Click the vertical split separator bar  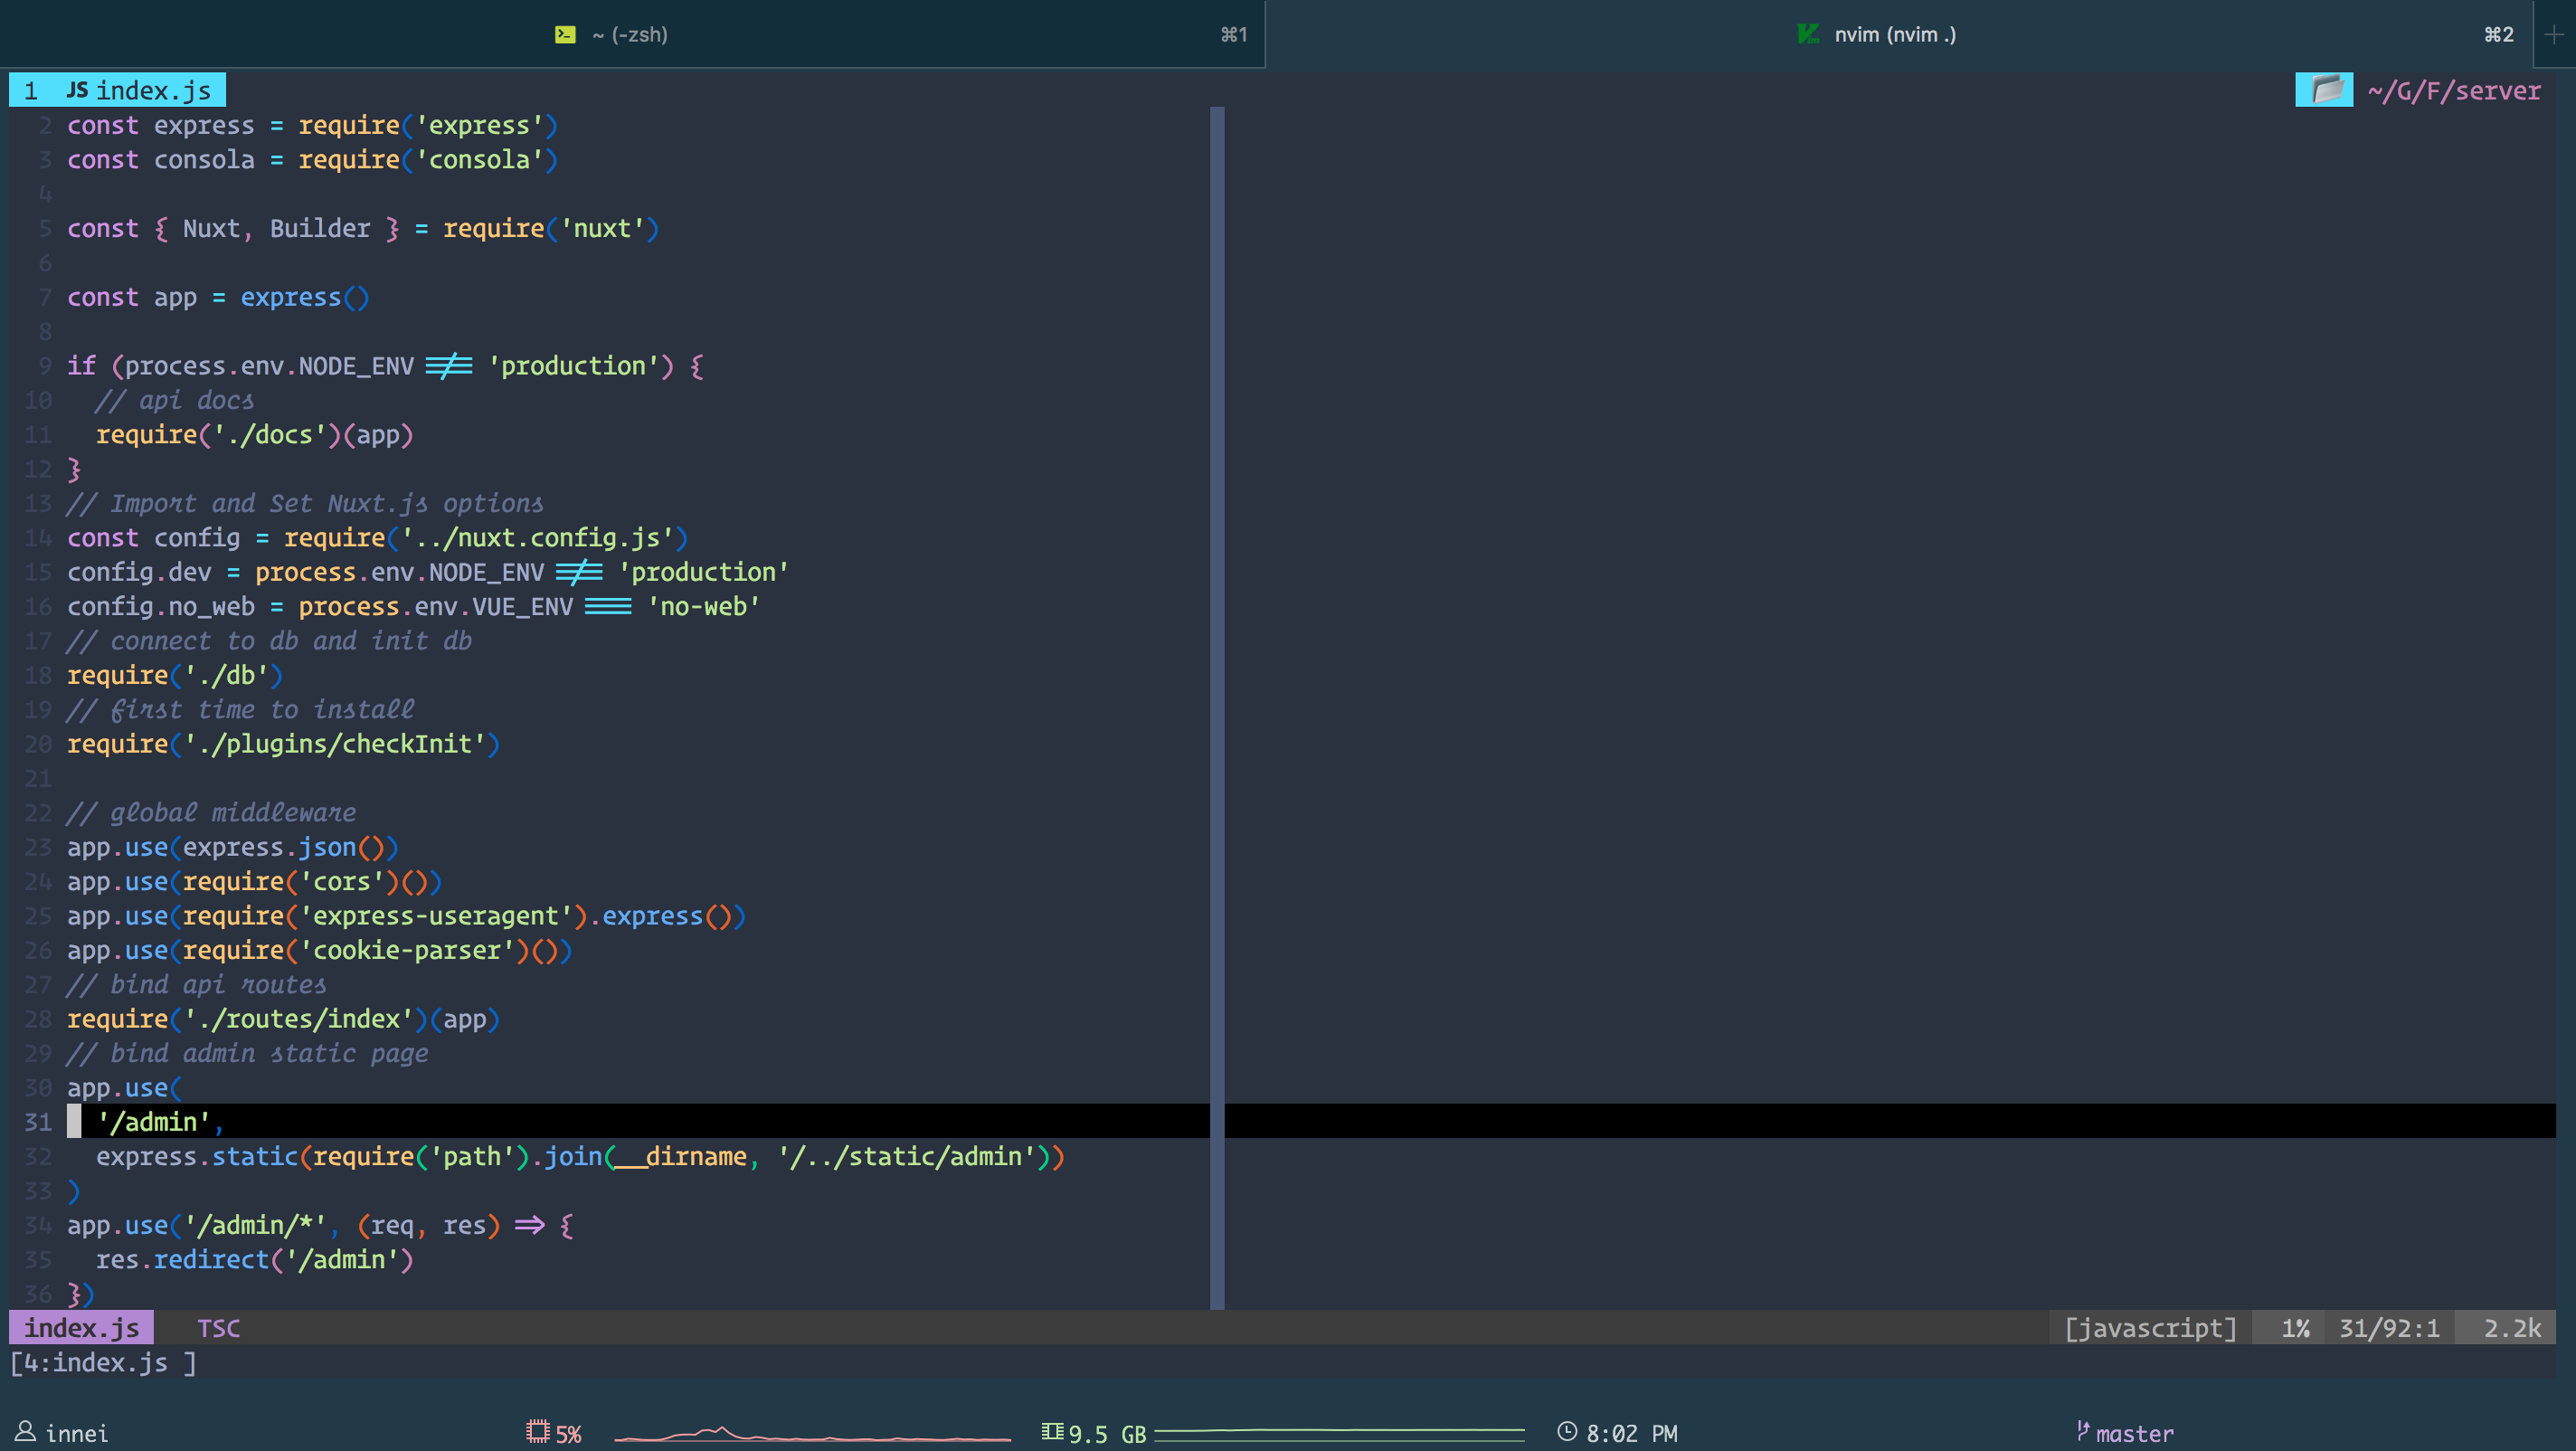click(x=1217, y=700)
